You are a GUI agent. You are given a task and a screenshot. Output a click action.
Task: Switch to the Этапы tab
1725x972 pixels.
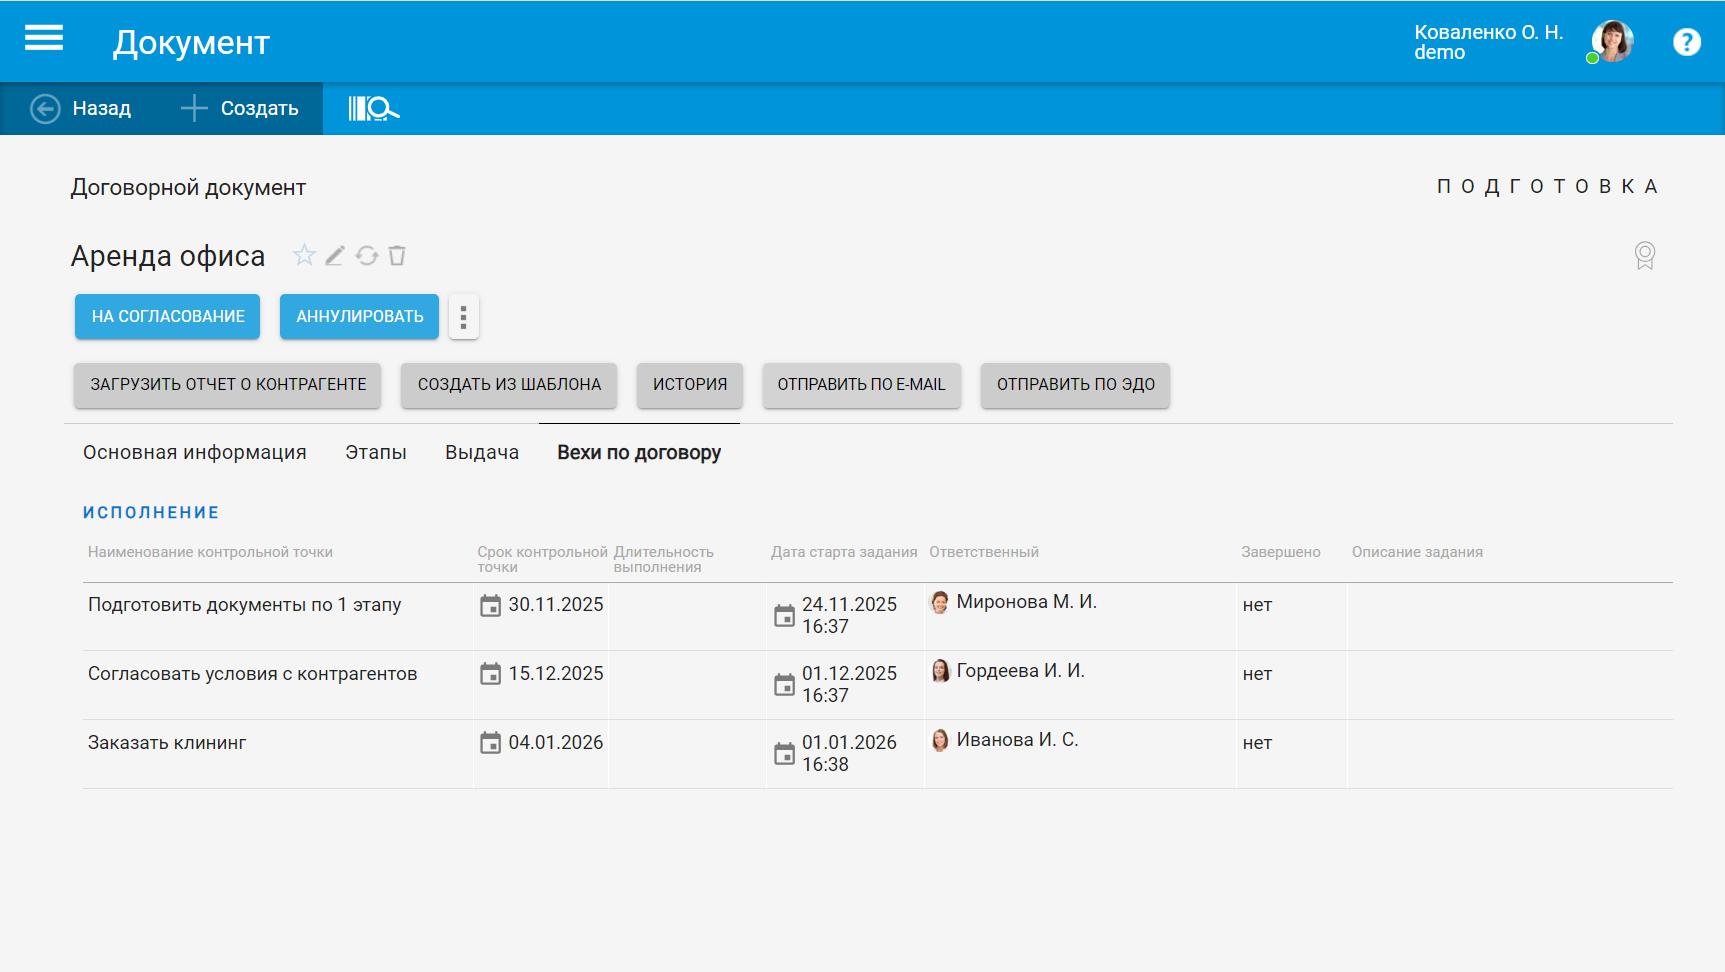[x=376, y=453]
